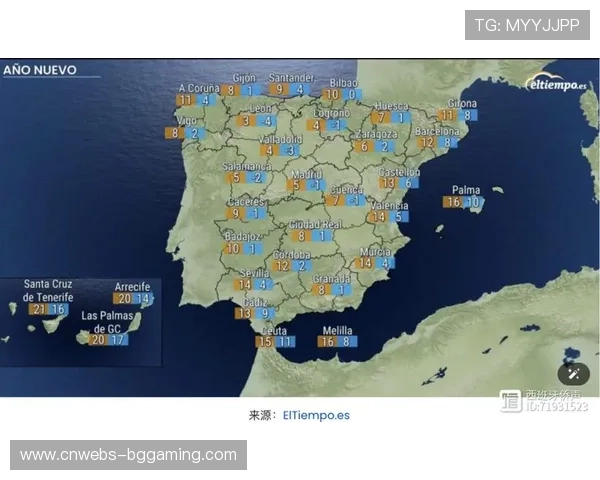Click Valencia's max temperature box
The width and height of the screenshot is (600, 480).
(378, 216)
